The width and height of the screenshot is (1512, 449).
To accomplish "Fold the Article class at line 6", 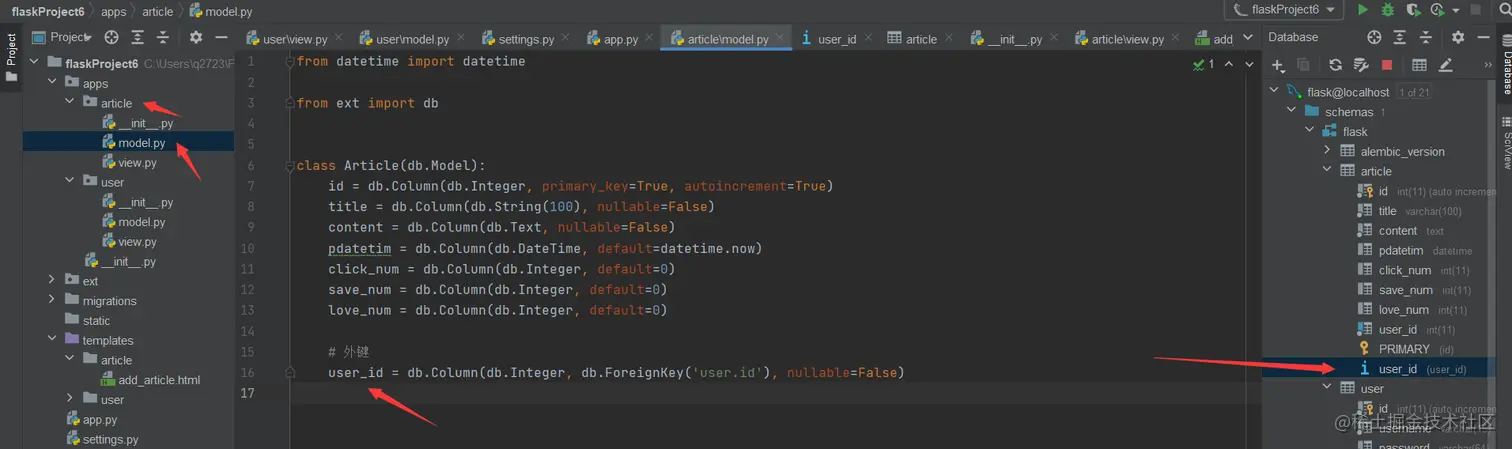I will [290, 165].
